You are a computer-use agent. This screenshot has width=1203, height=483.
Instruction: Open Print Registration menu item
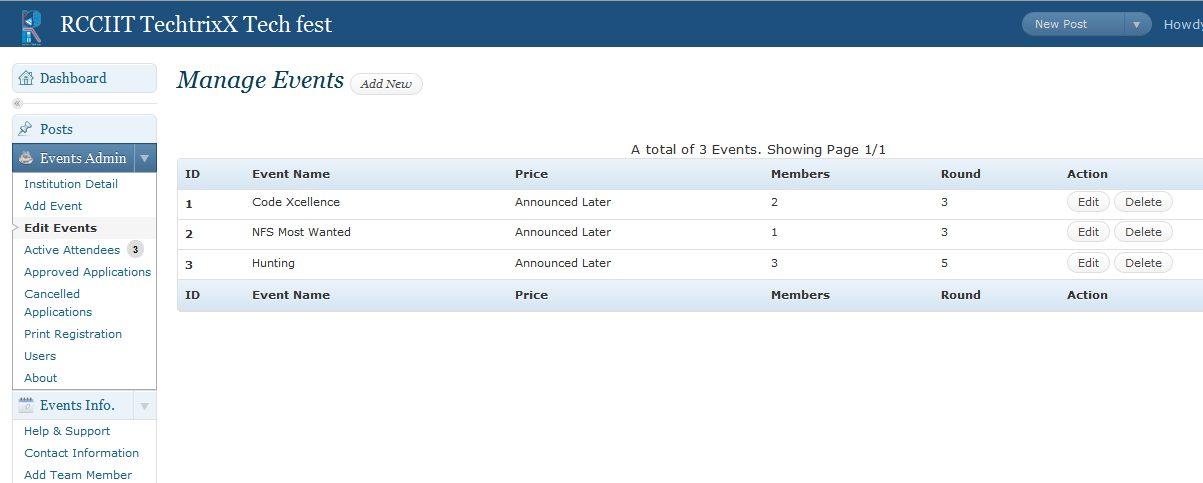pos(73,334)
